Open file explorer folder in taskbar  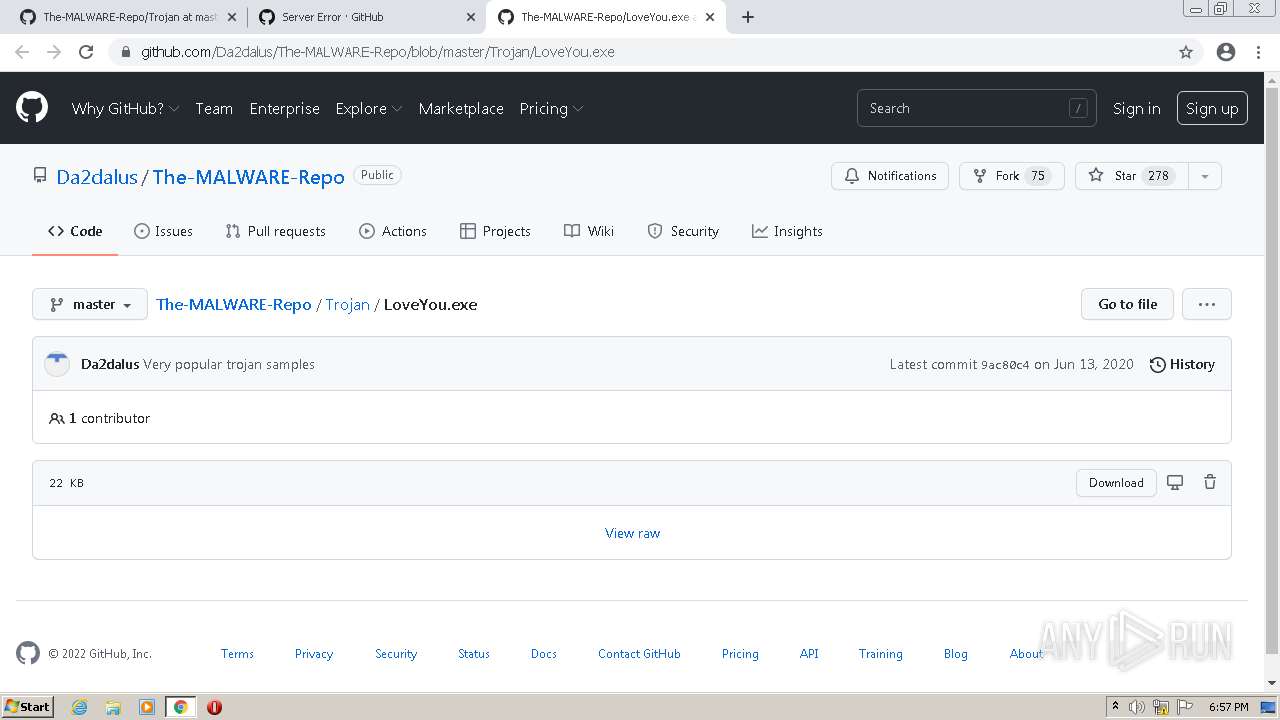(x=113, y=707)
